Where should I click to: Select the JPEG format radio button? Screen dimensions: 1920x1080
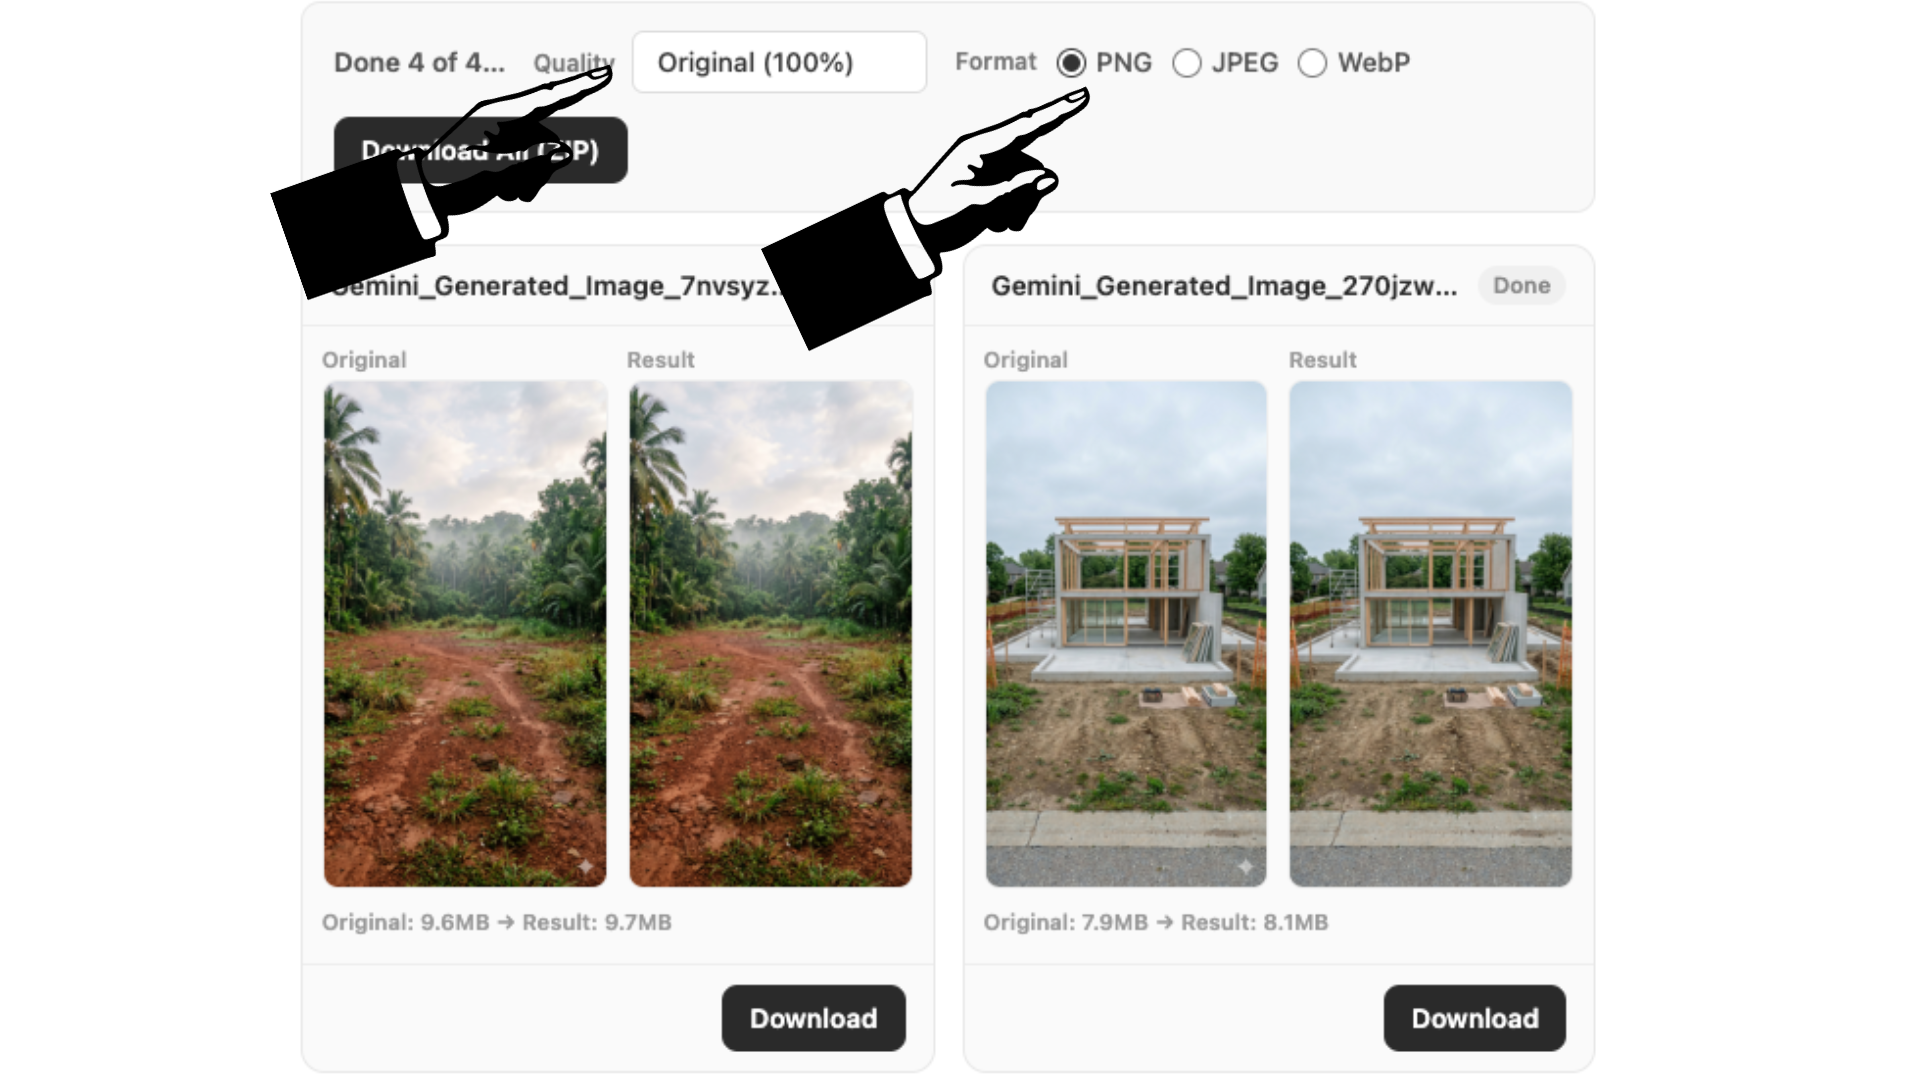(x=1187, y=63)
